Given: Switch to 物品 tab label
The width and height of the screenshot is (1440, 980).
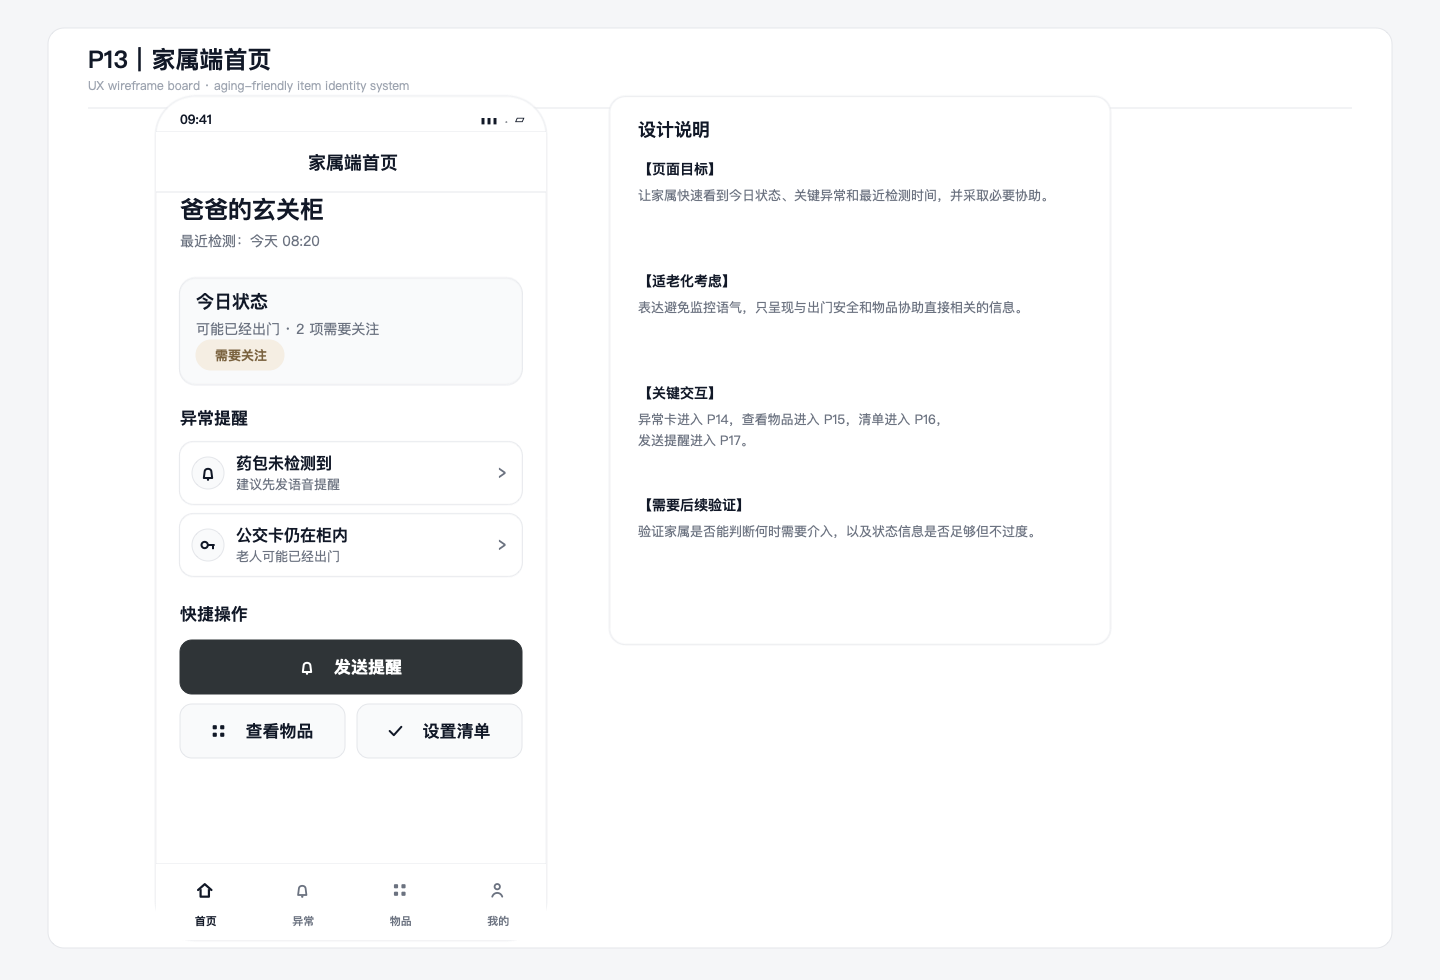Looking at the screenshot, I should tap(400, 921).
